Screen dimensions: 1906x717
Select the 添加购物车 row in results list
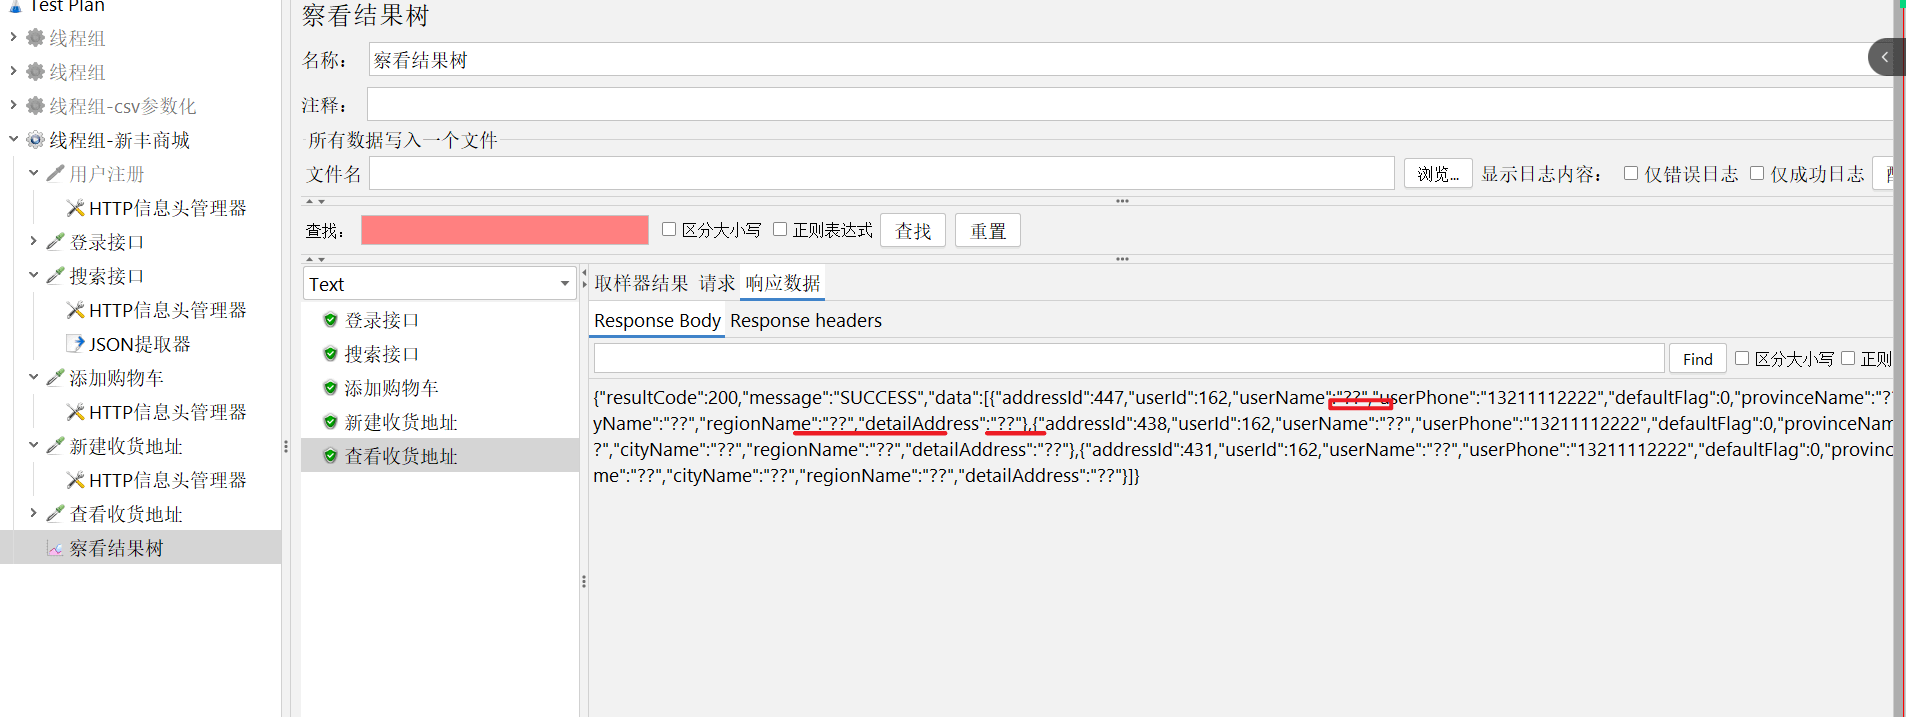point(440,388)
